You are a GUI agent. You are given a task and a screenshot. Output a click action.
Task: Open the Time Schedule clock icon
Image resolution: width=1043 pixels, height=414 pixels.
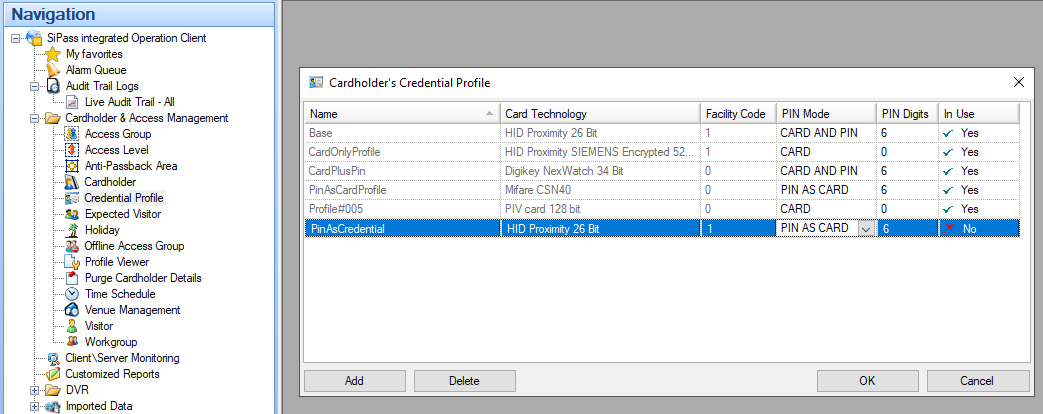(72, 294)
